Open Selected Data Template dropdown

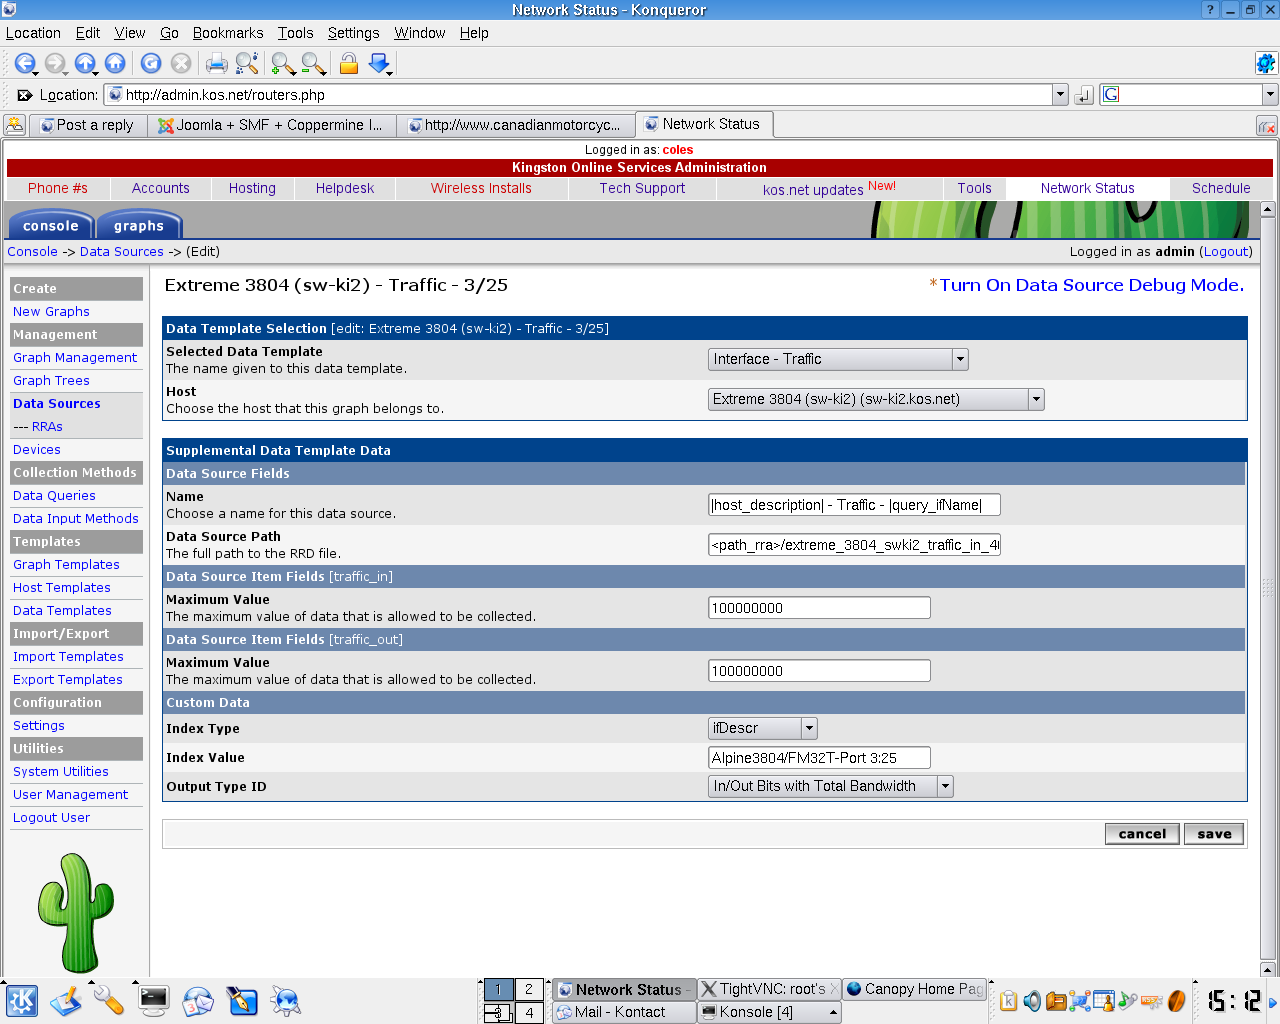pos(838,359)
